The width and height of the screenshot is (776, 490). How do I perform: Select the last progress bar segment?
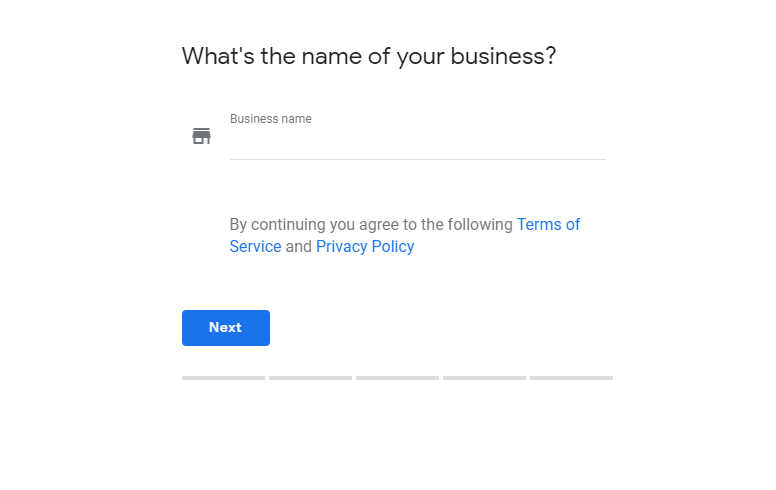pyautogui.click(x=572, y=378)
